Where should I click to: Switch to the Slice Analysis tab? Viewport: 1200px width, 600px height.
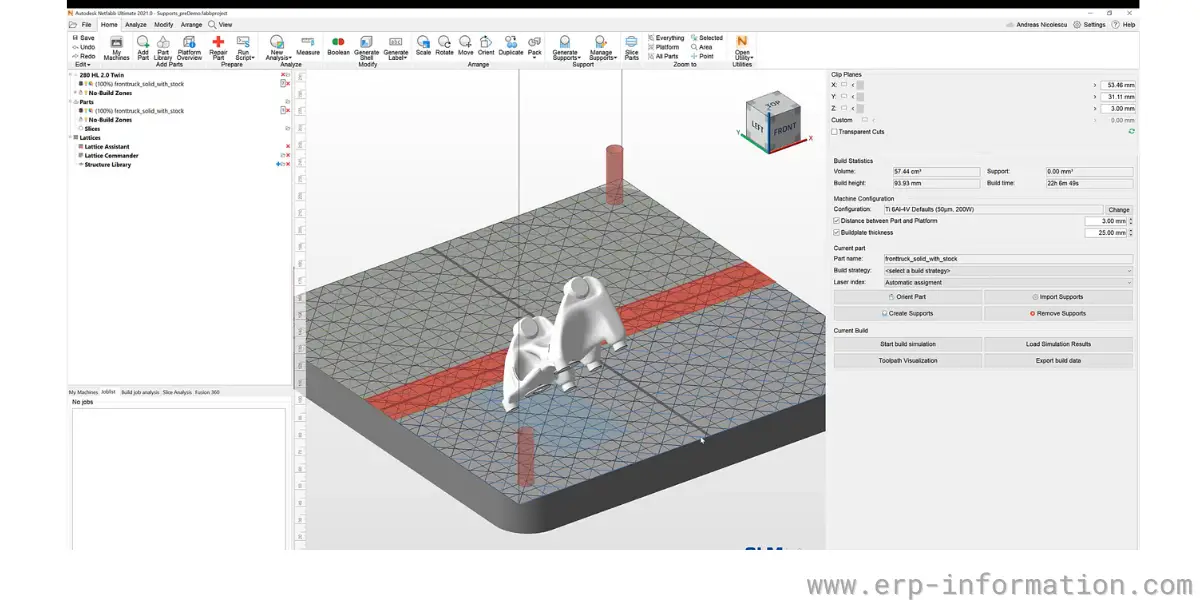pos(177,392)
